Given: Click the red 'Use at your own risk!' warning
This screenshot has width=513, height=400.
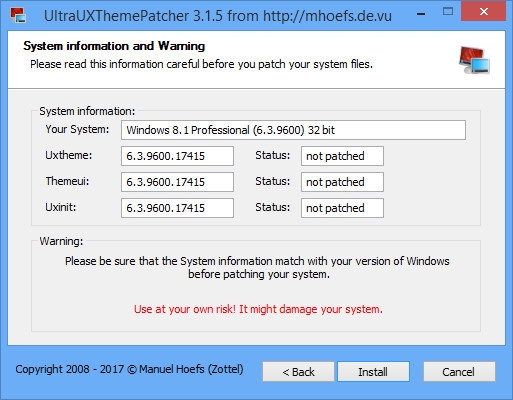Looking at the screenshot, I should click(x=258, y=309).
